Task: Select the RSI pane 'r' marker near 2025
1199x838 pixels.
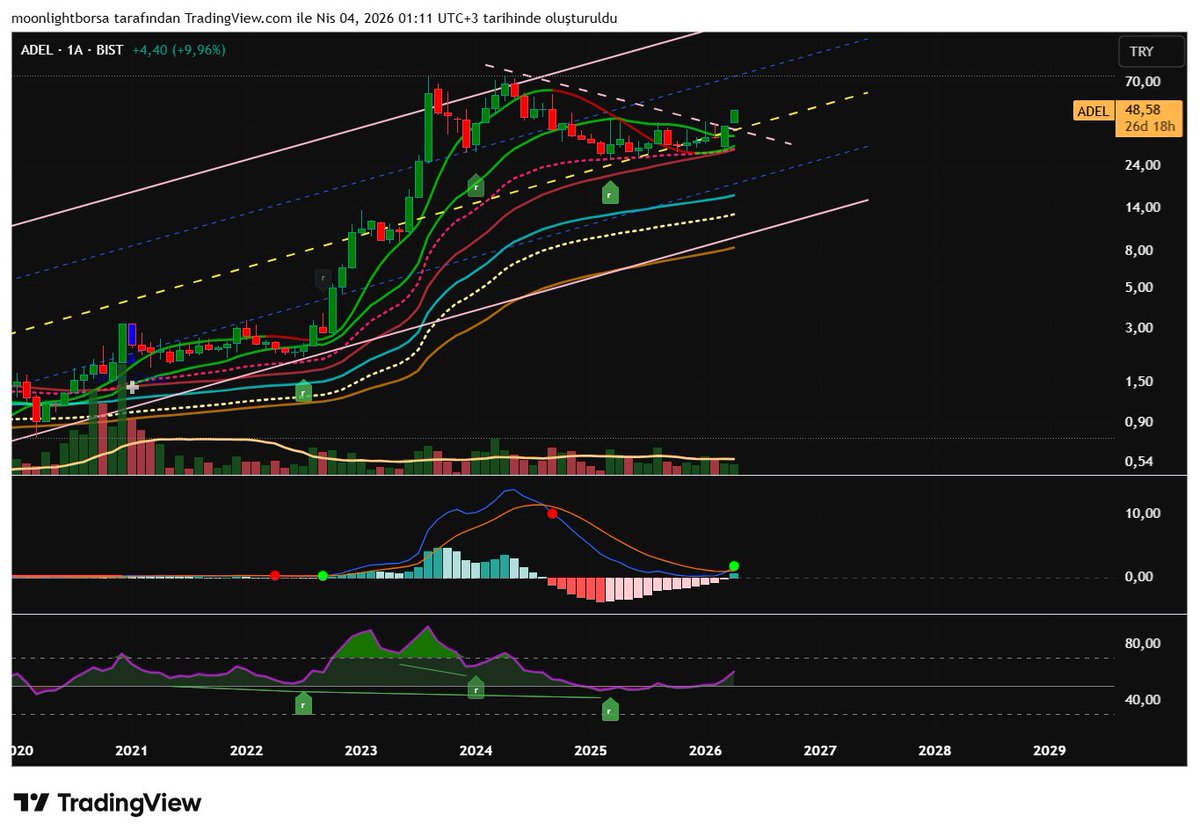Action: pyautogui.click(x=609, y=710)
